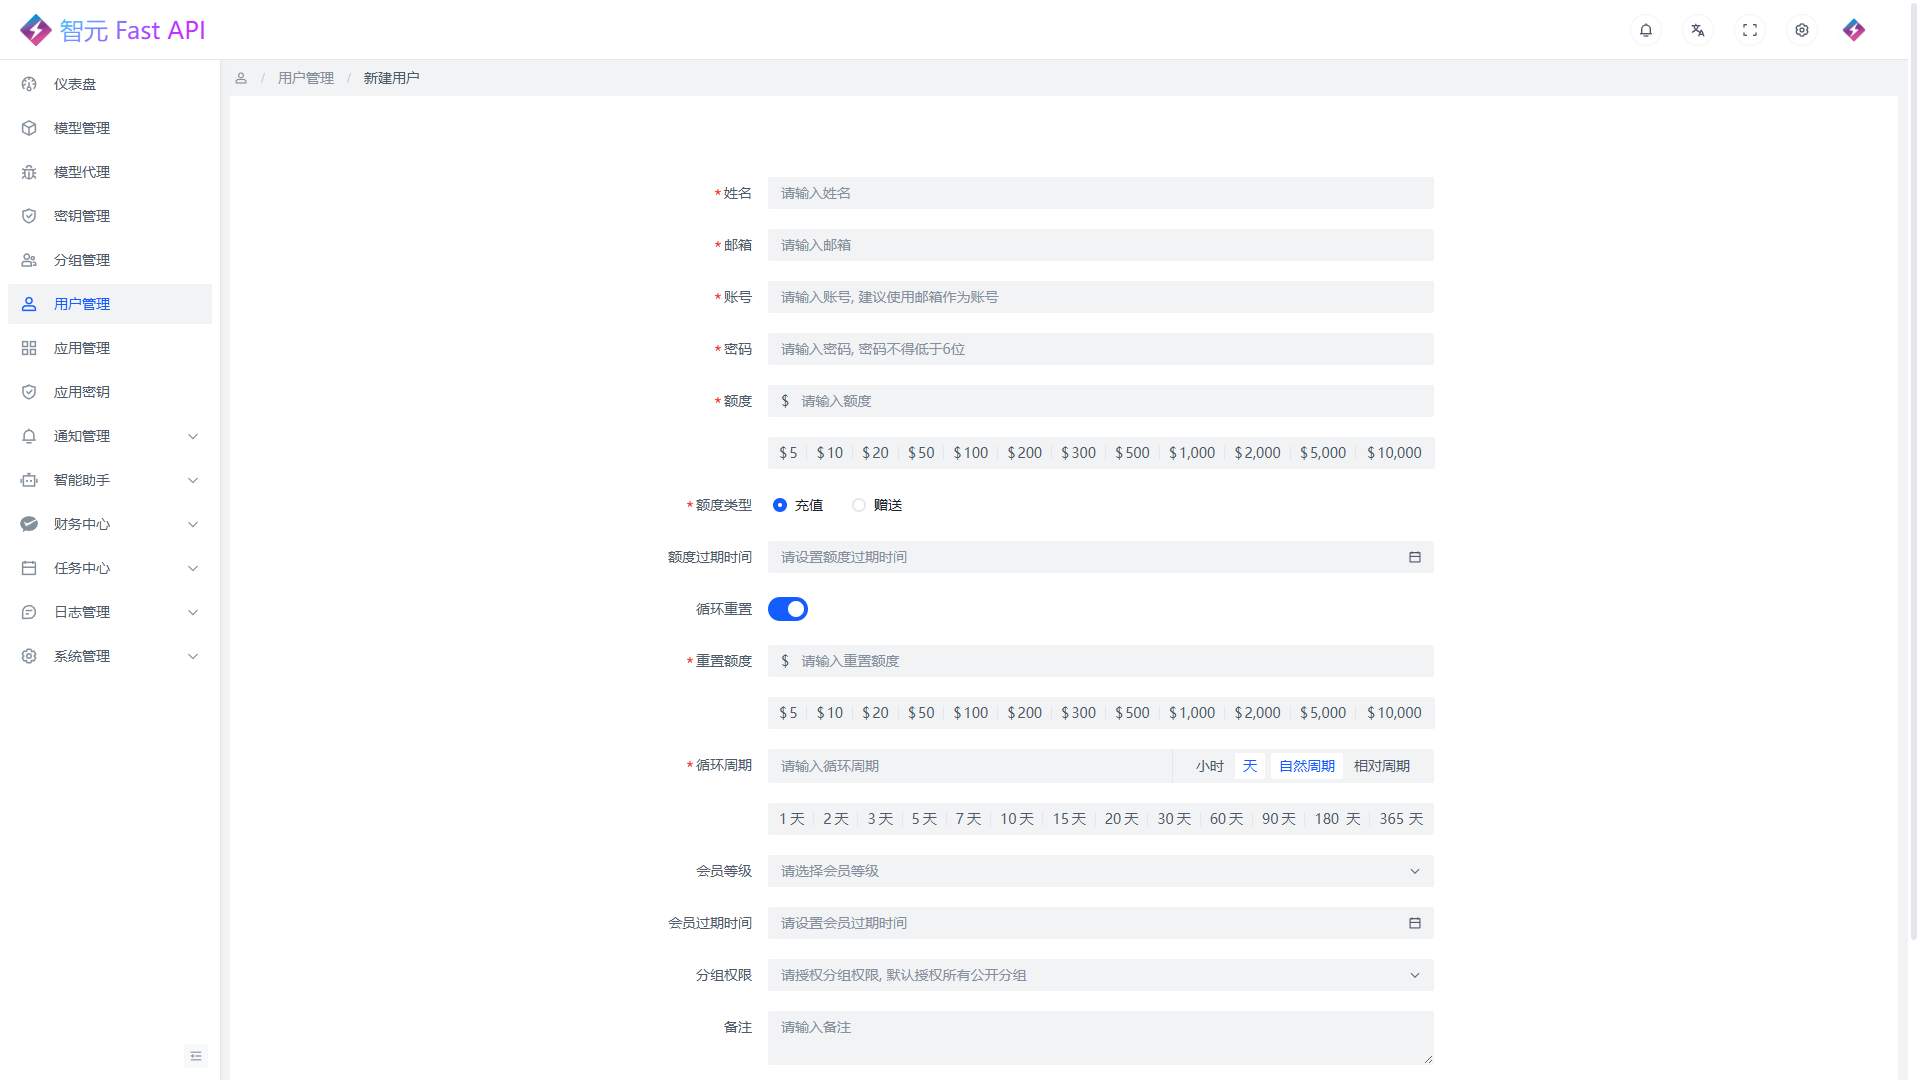Go to 密钥管理 in the sidebar
The image size is (1920, 1080).
(x=82, y=216)
